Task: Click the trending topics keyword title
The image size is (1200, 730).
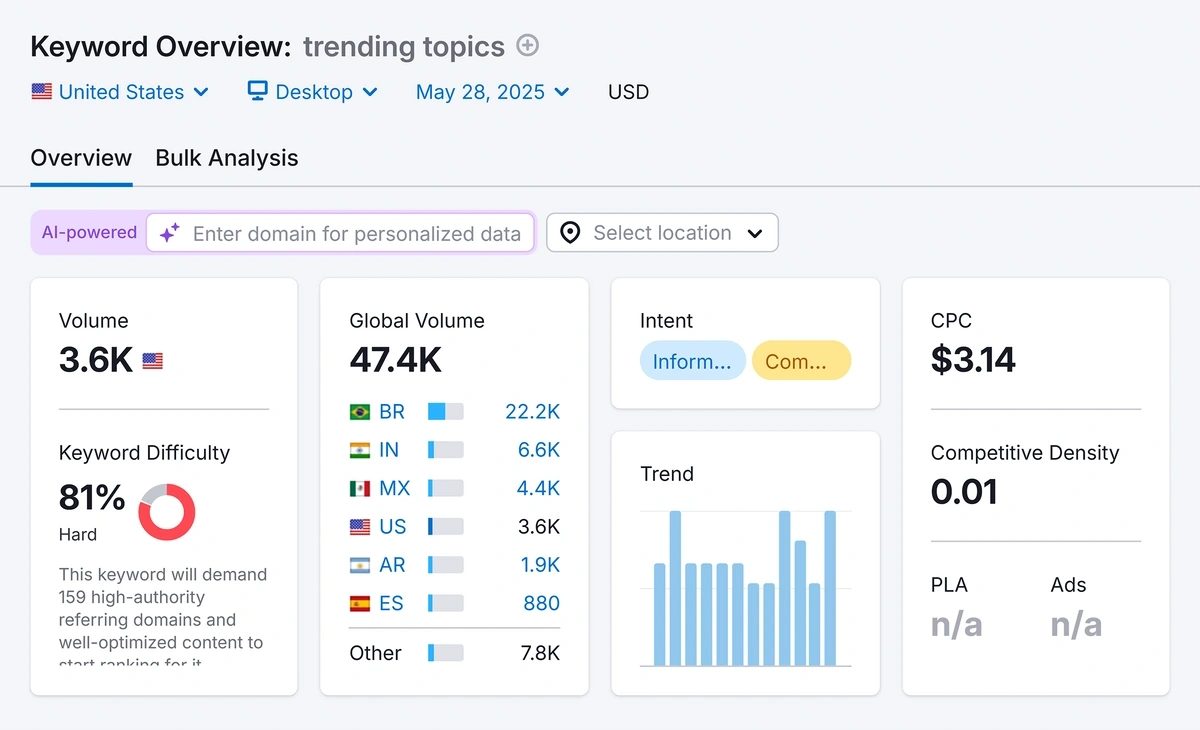Action: point(404,46)
